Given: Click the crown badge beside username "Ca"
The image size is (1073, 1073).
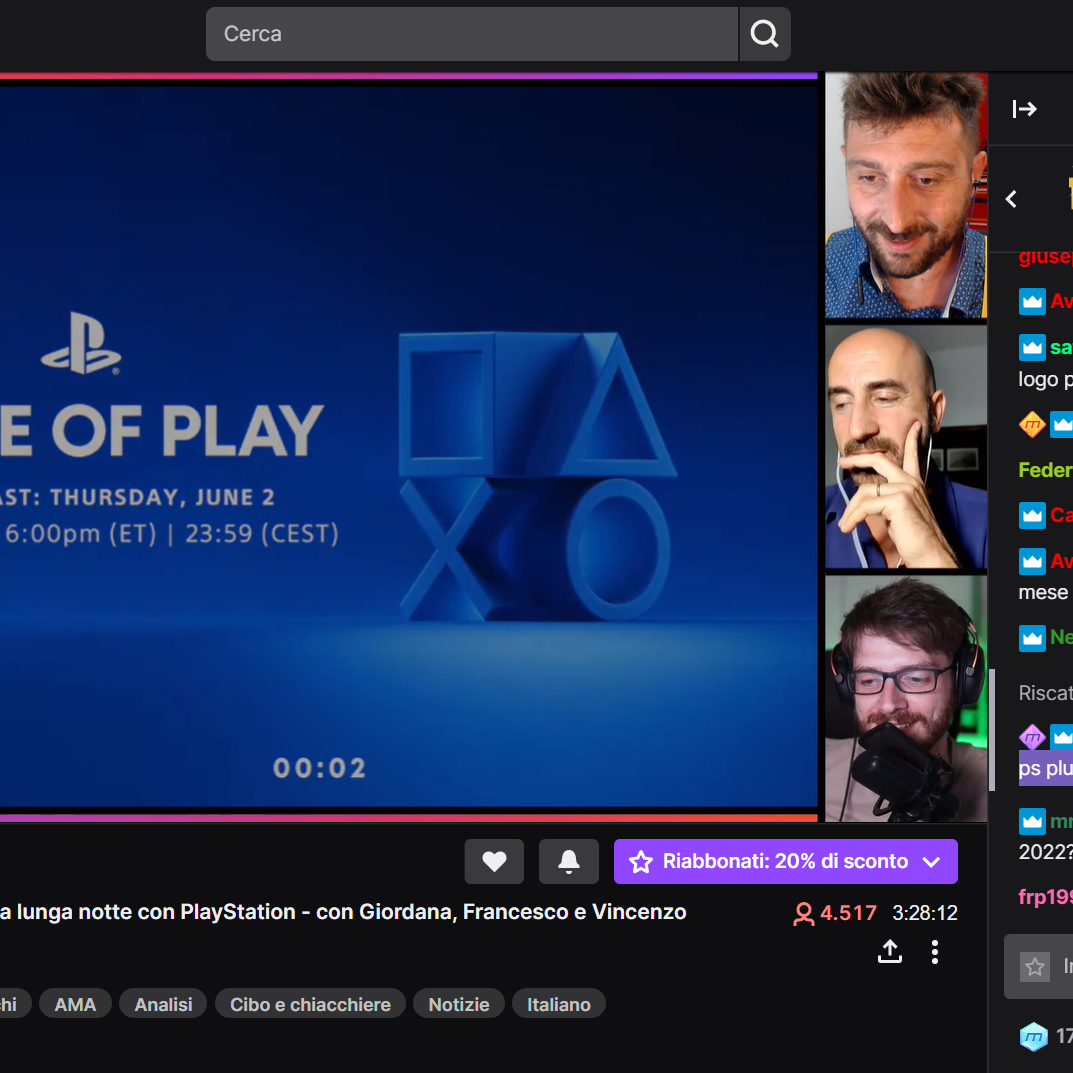Looking at the screenshot, I should pos(1032,515).
